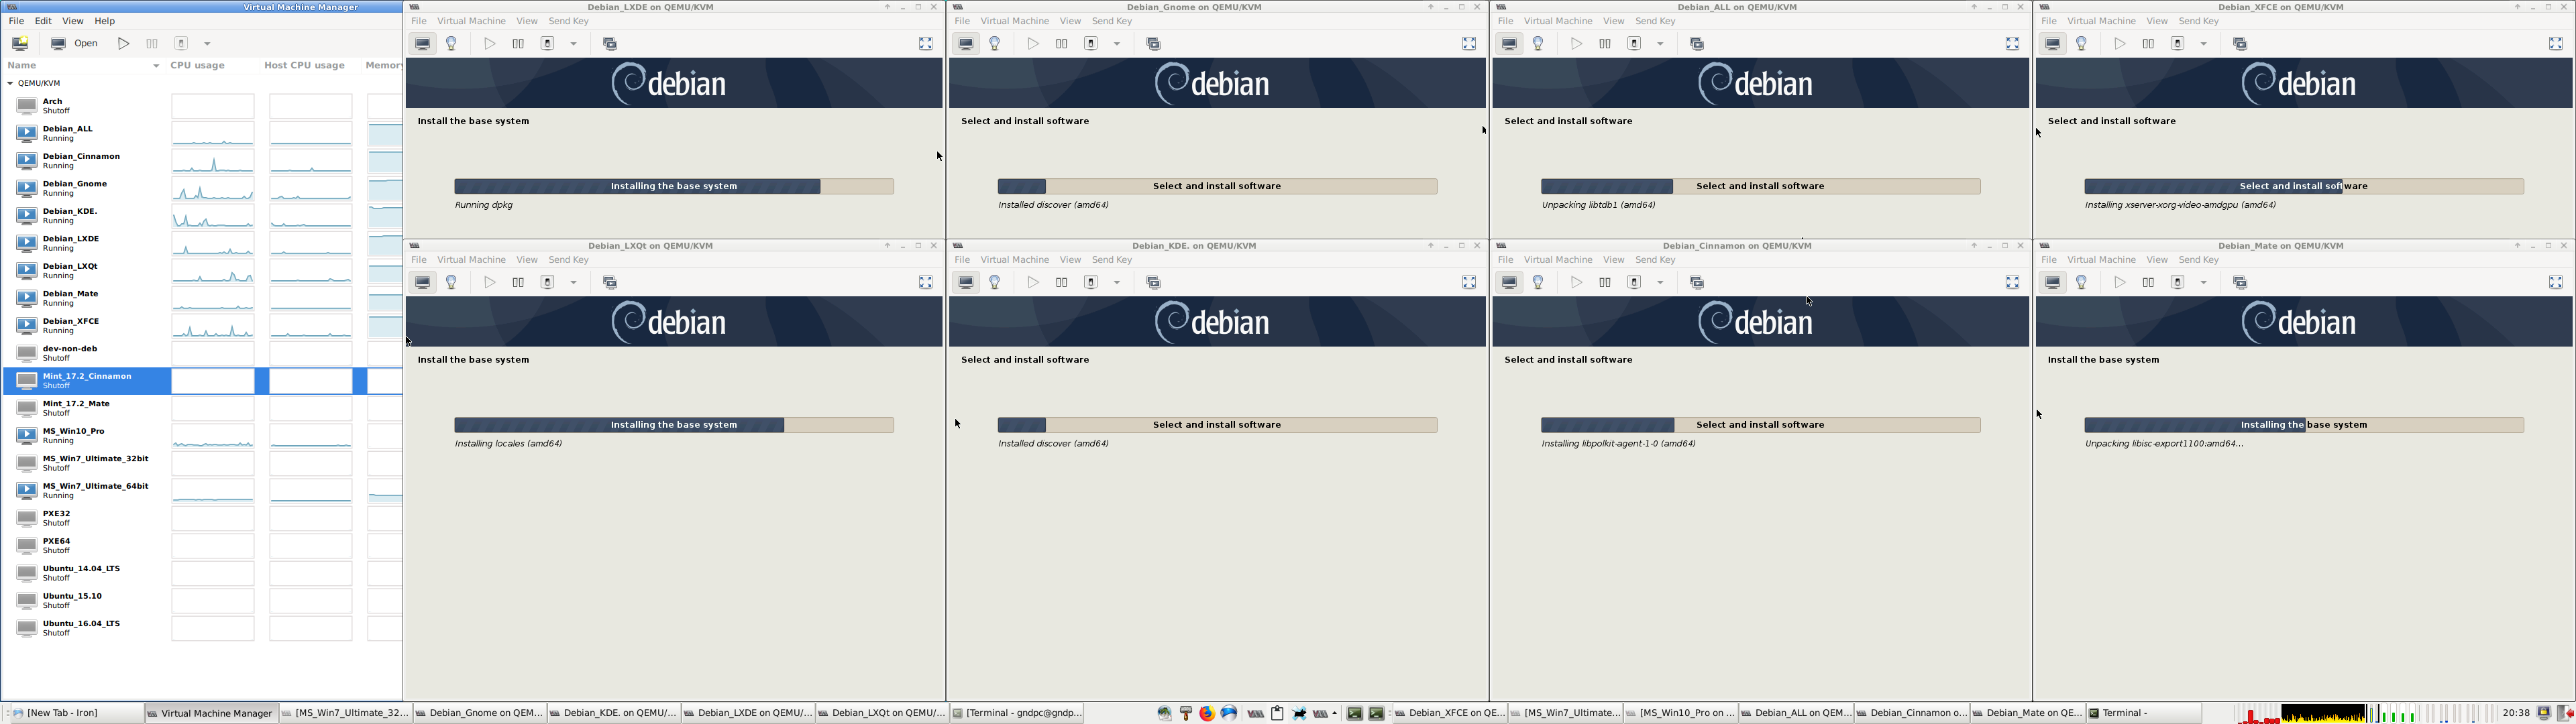Toggle the graphical console view in Debian_LXQt window

423,282
